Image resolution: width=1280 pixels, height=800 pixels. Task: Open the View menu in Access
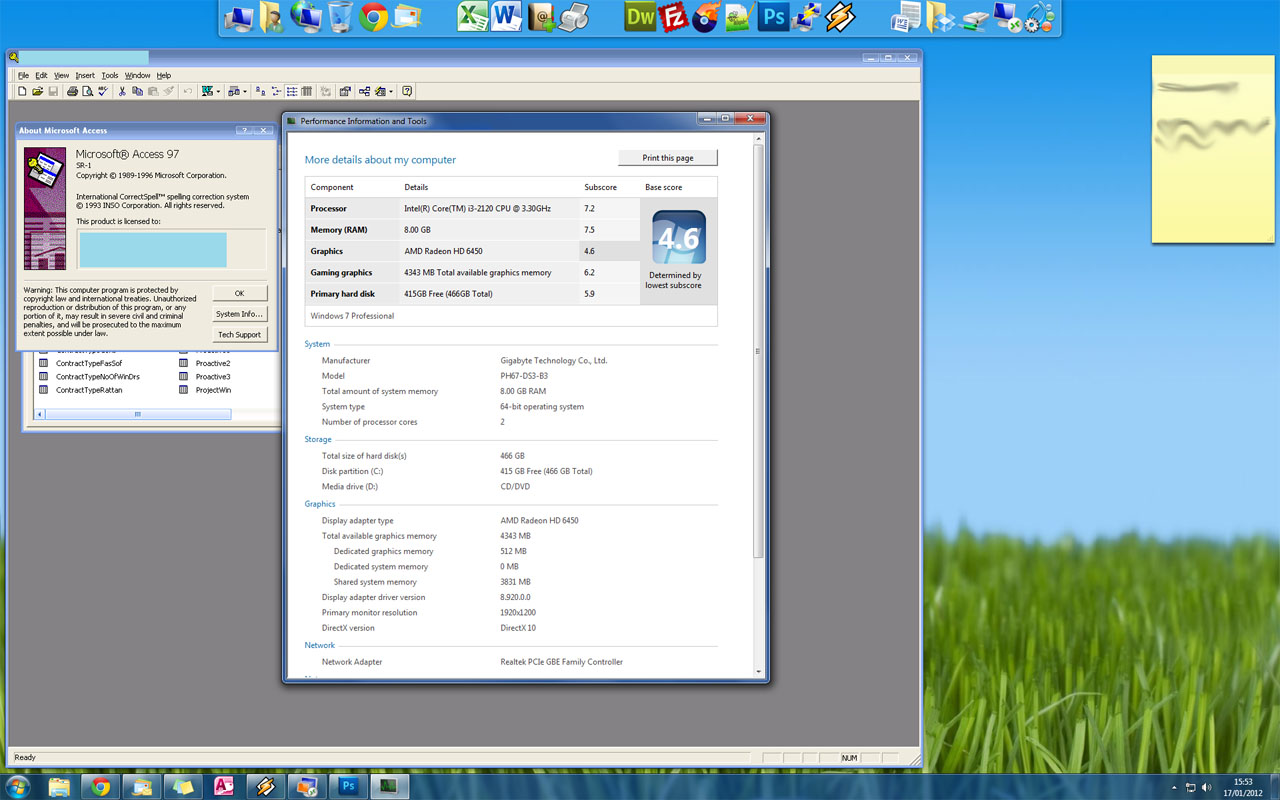coord(61,75)
